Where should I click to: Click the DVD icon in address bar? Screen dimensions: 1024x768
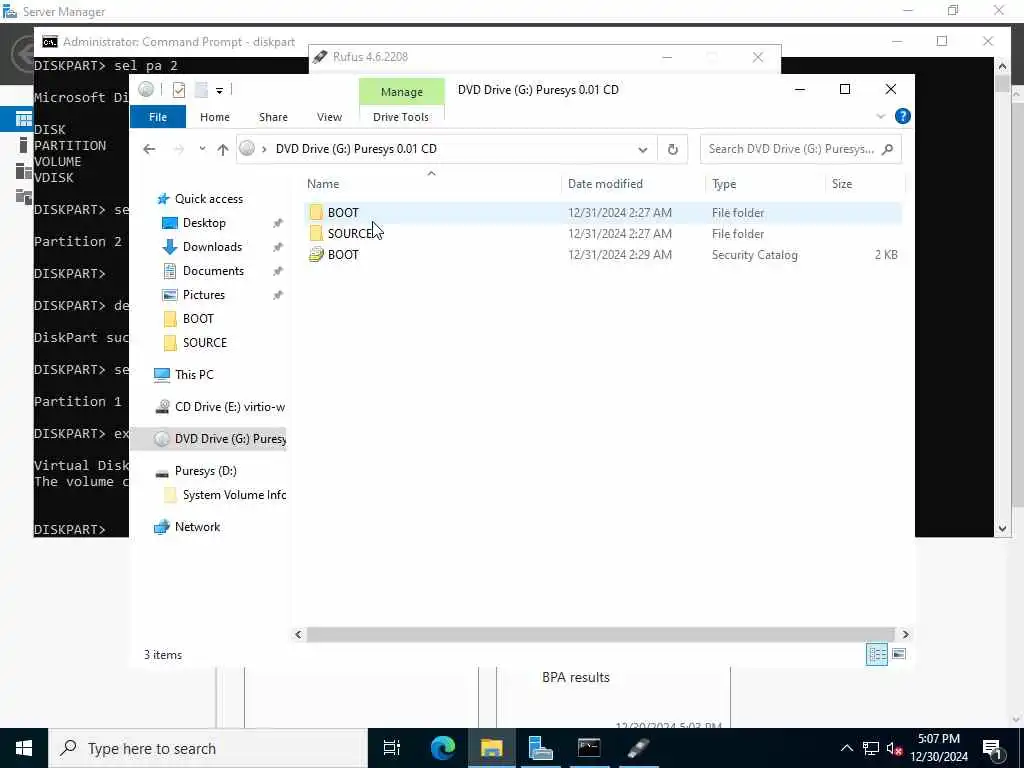[x=247, y=149]
